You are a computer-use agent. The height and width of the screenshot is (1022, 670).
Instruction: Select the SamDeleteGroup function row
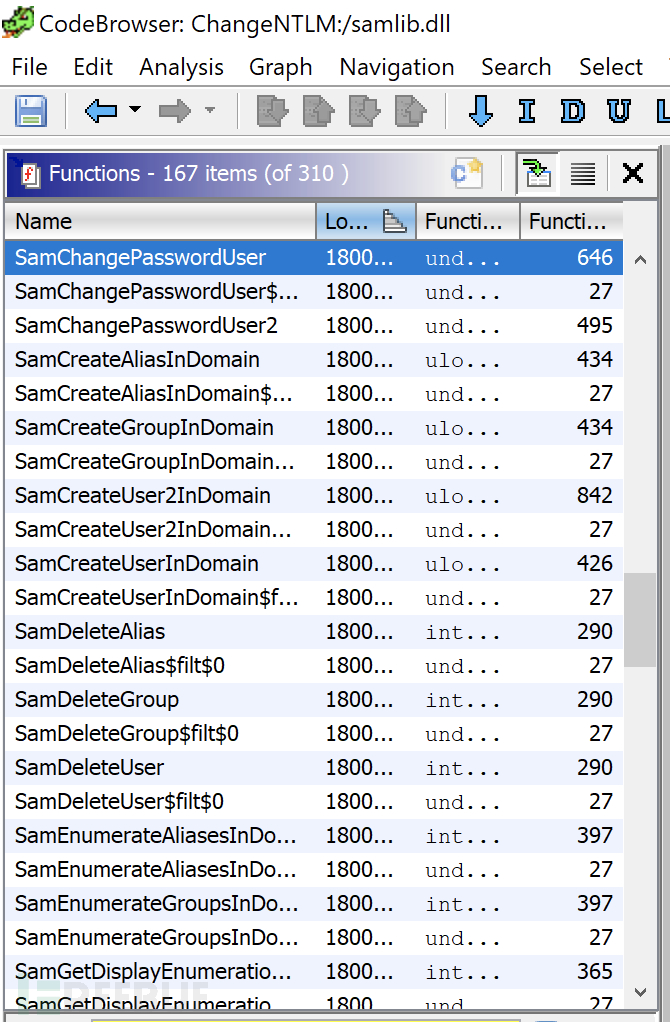313,699
